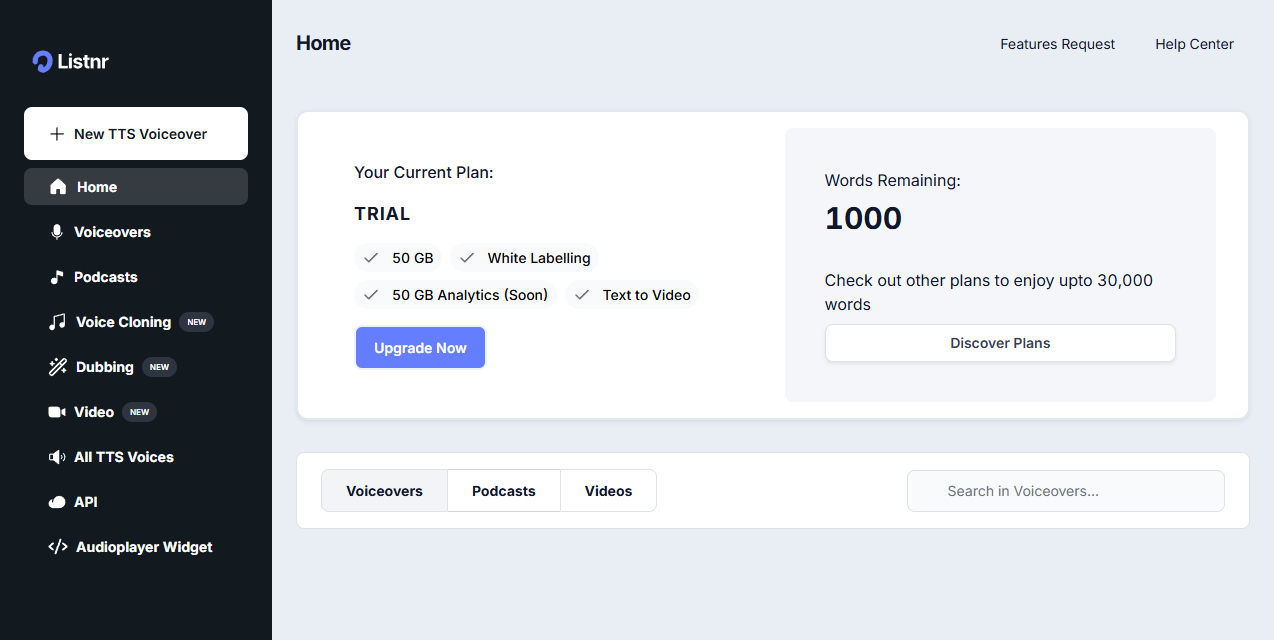1274x640 pixels.
Task: Select the Voiceovers tab
Action: point(384,491)
